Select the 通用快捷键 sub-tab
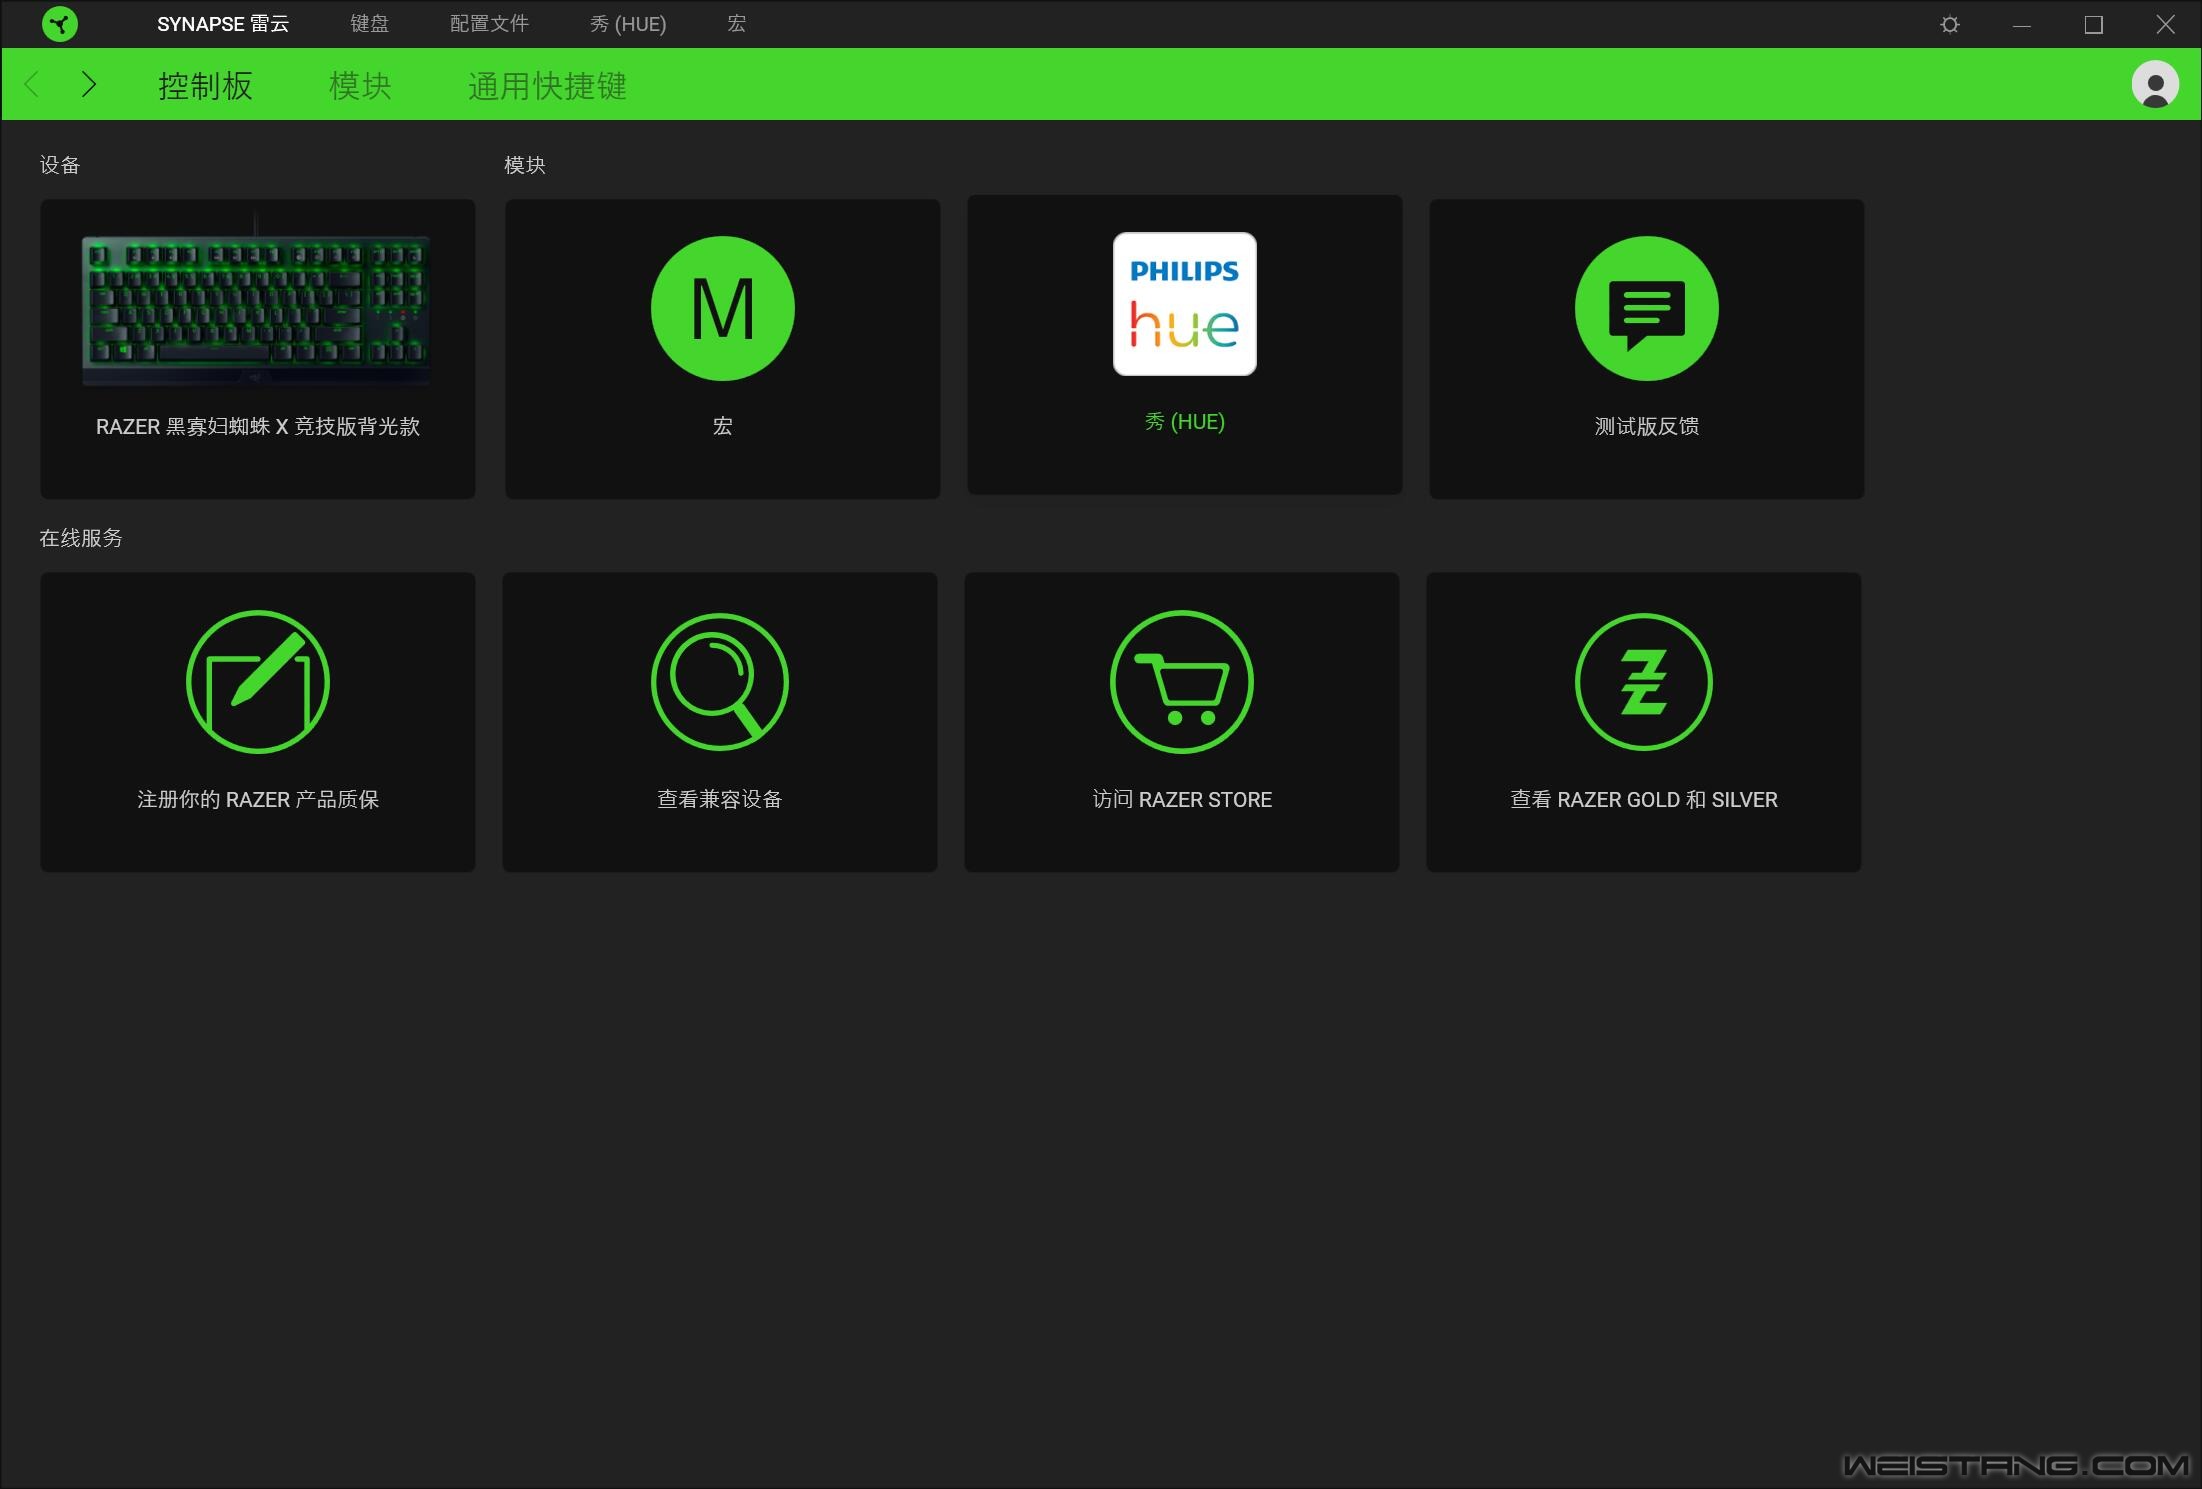 click(547, 85)
